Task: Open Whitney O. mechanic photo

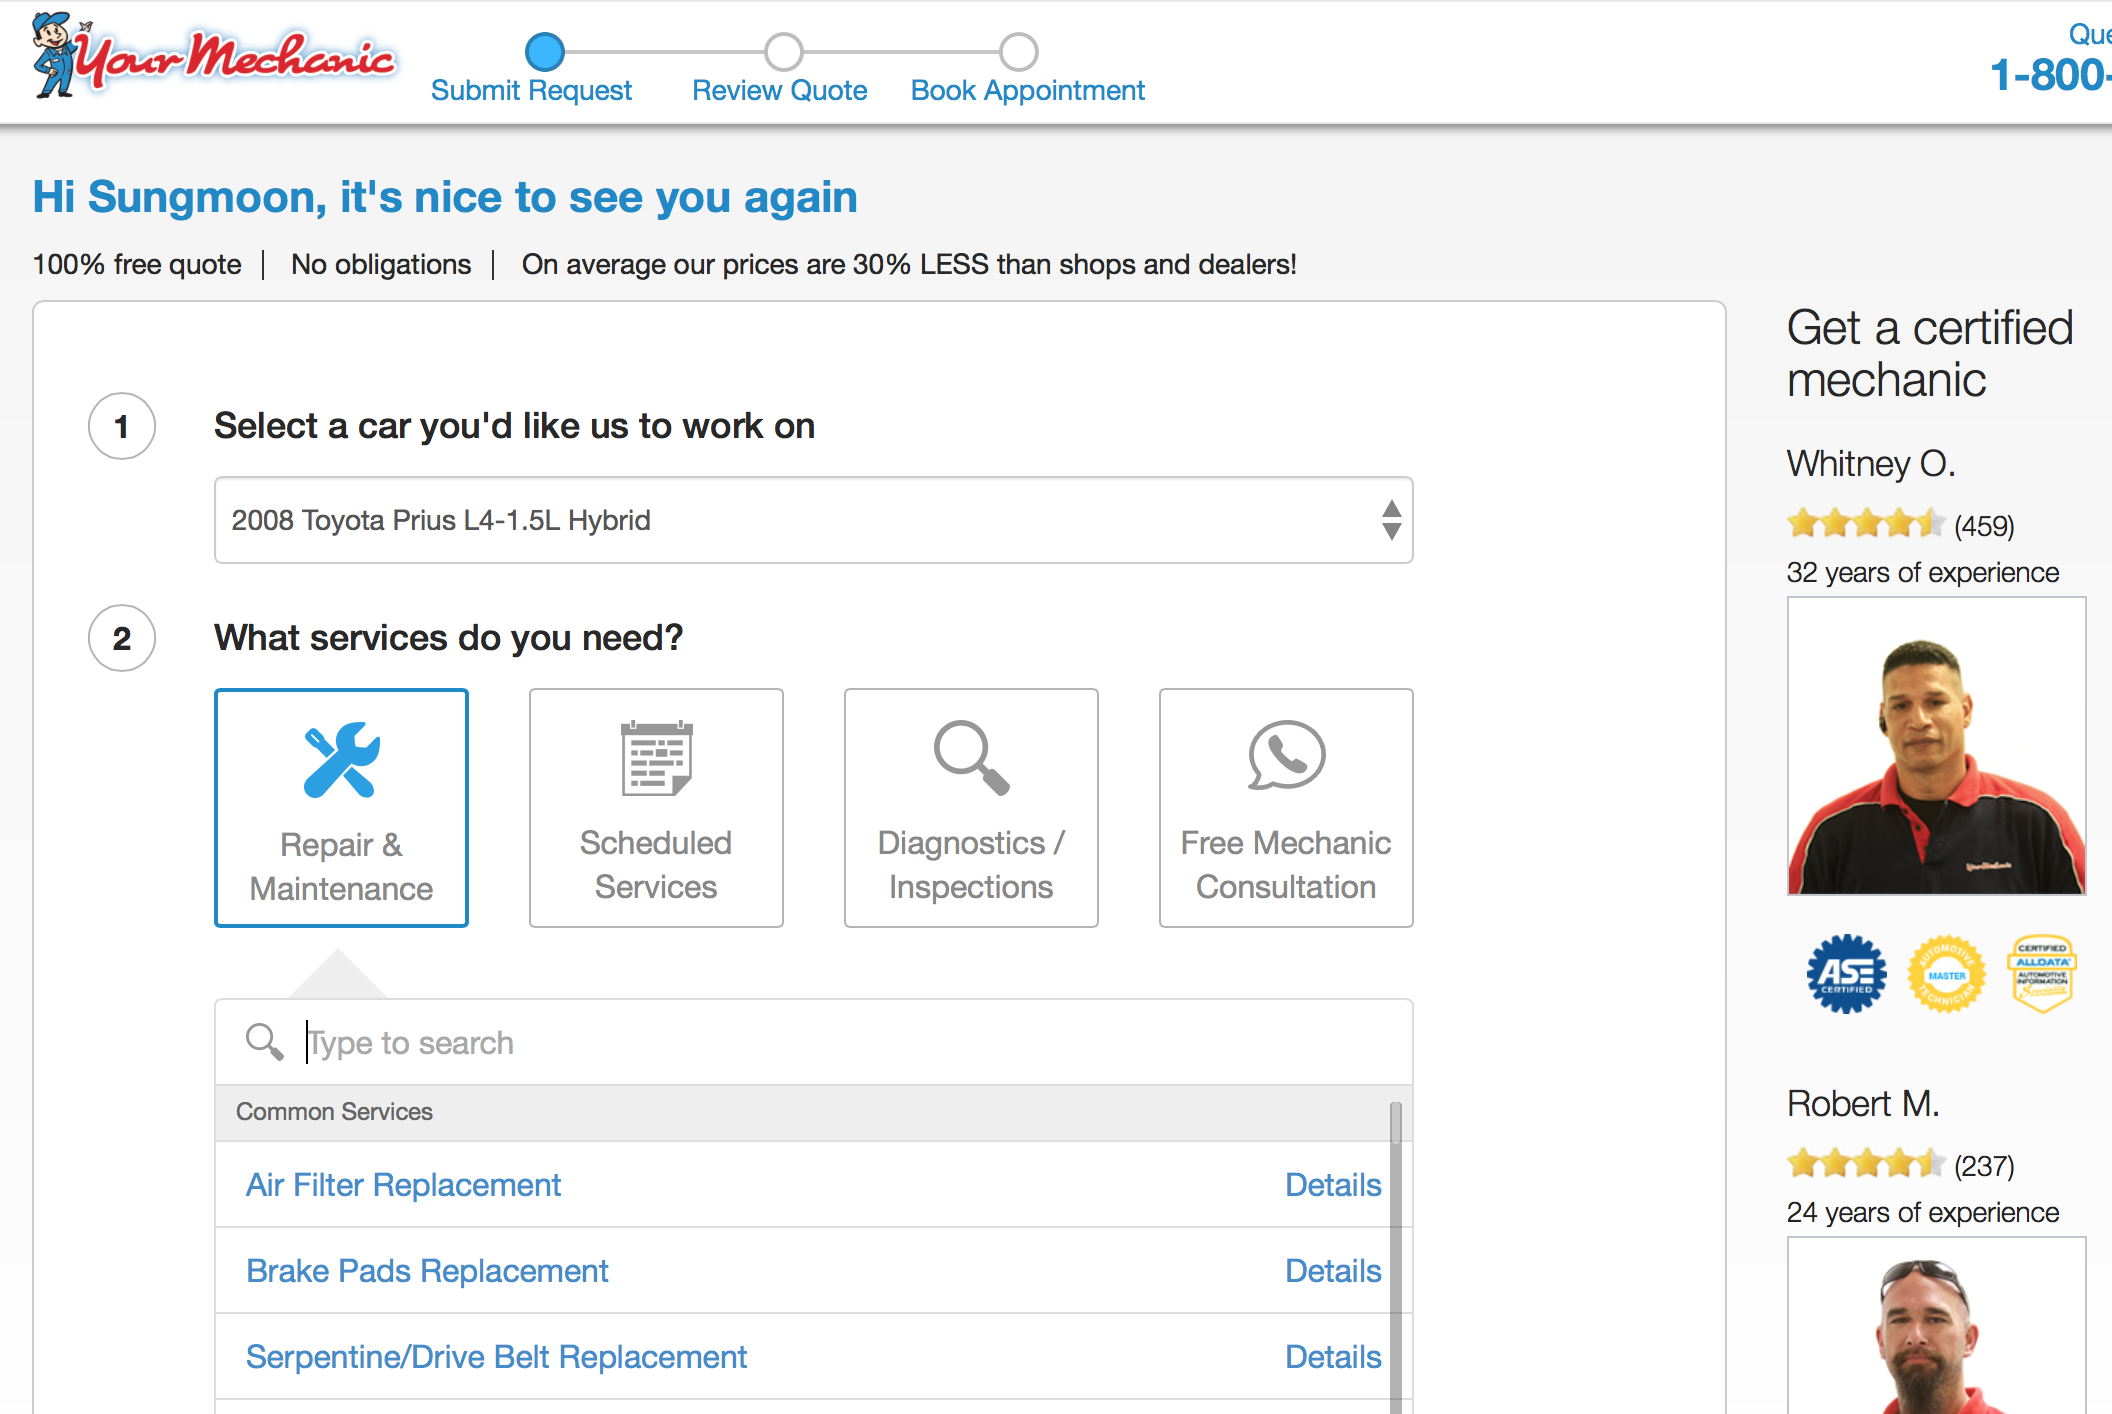Action: tap(1936, 746)
